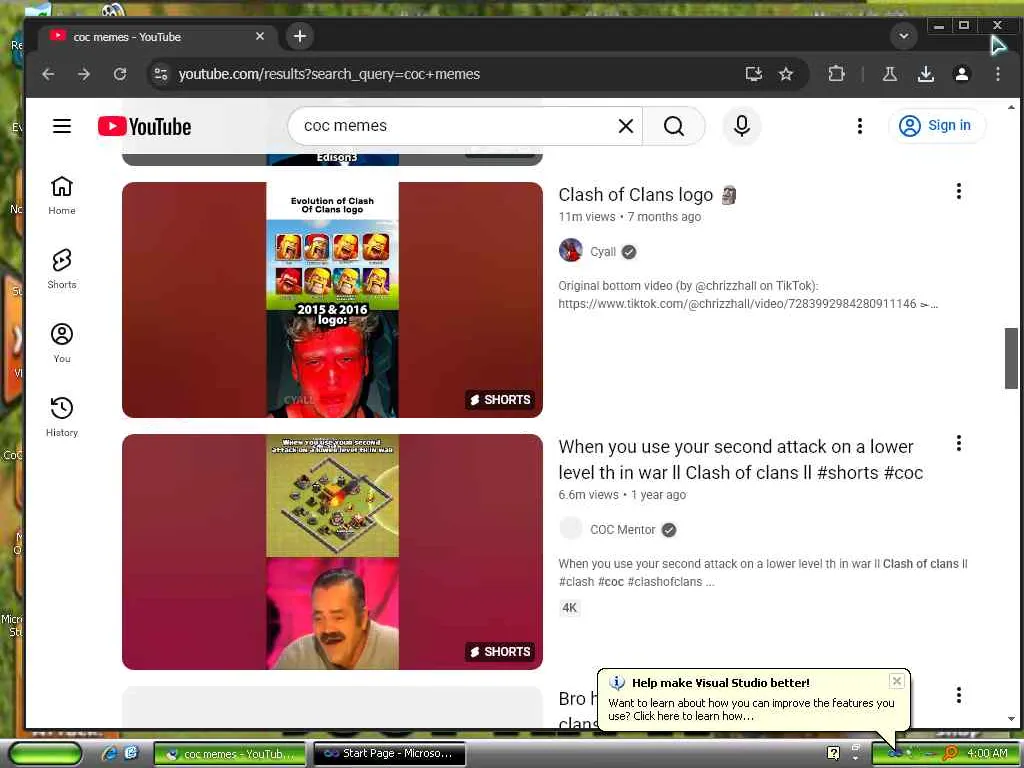Open the YouTube hamburger guide menu
This screenshot has width=1024, height=768.
tap(62, 125)
